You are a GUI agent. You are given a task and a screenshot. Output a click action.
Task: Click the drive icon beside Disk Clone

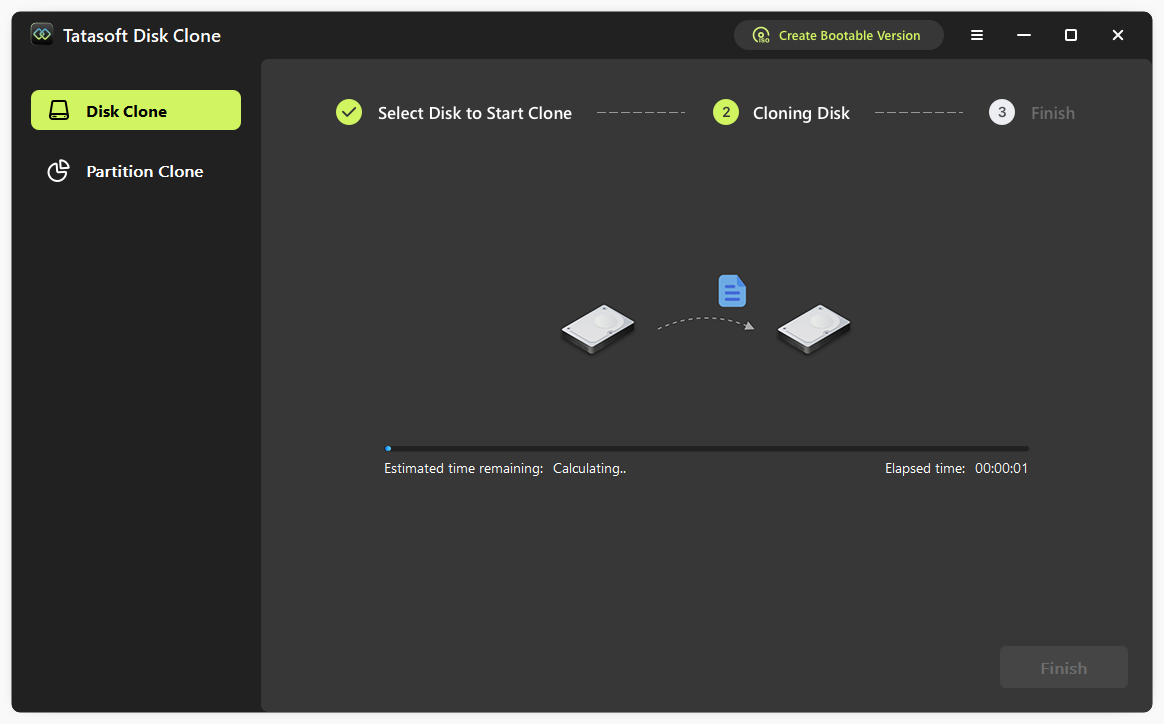[59, 111]
